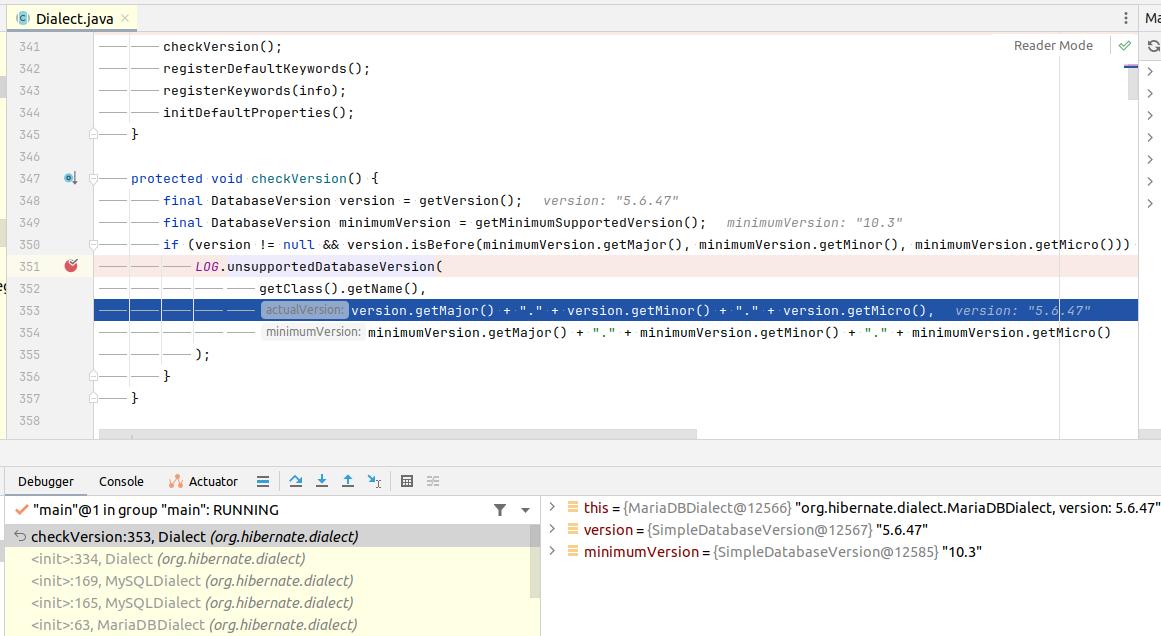
Task: Collapse the checkVersion method fold marker
Action: [x=93, y=179]
